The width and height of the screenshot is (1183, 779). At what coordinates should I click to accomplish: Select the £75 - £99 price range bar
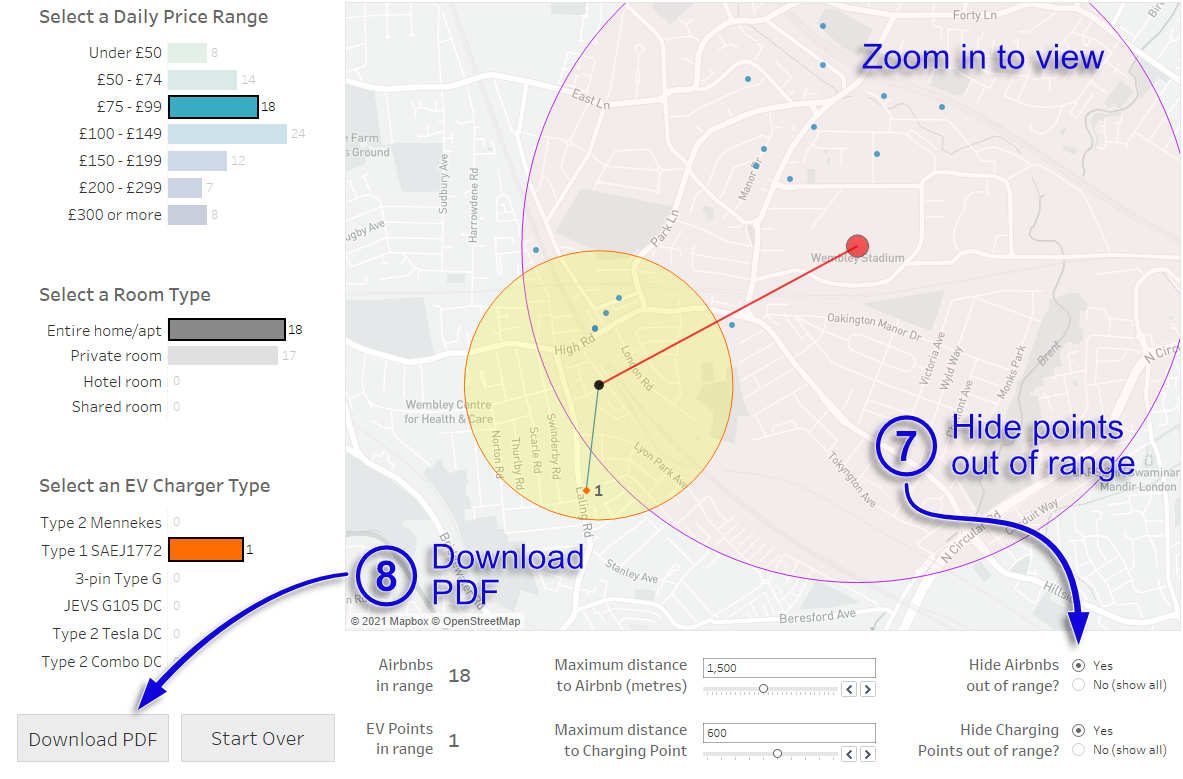pos(213,106)
